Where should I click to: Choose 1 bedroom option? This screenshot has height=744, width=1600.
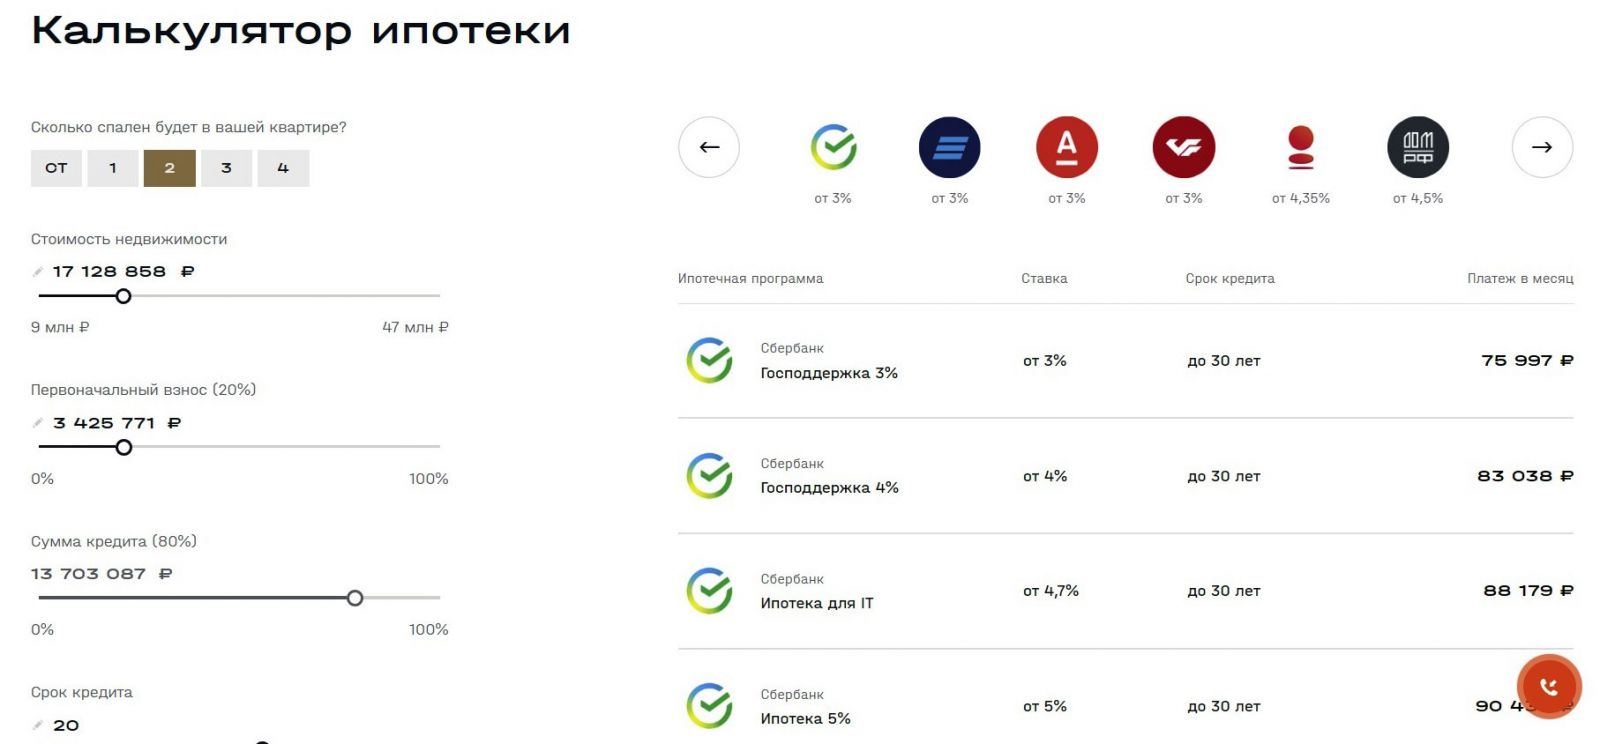113,168
